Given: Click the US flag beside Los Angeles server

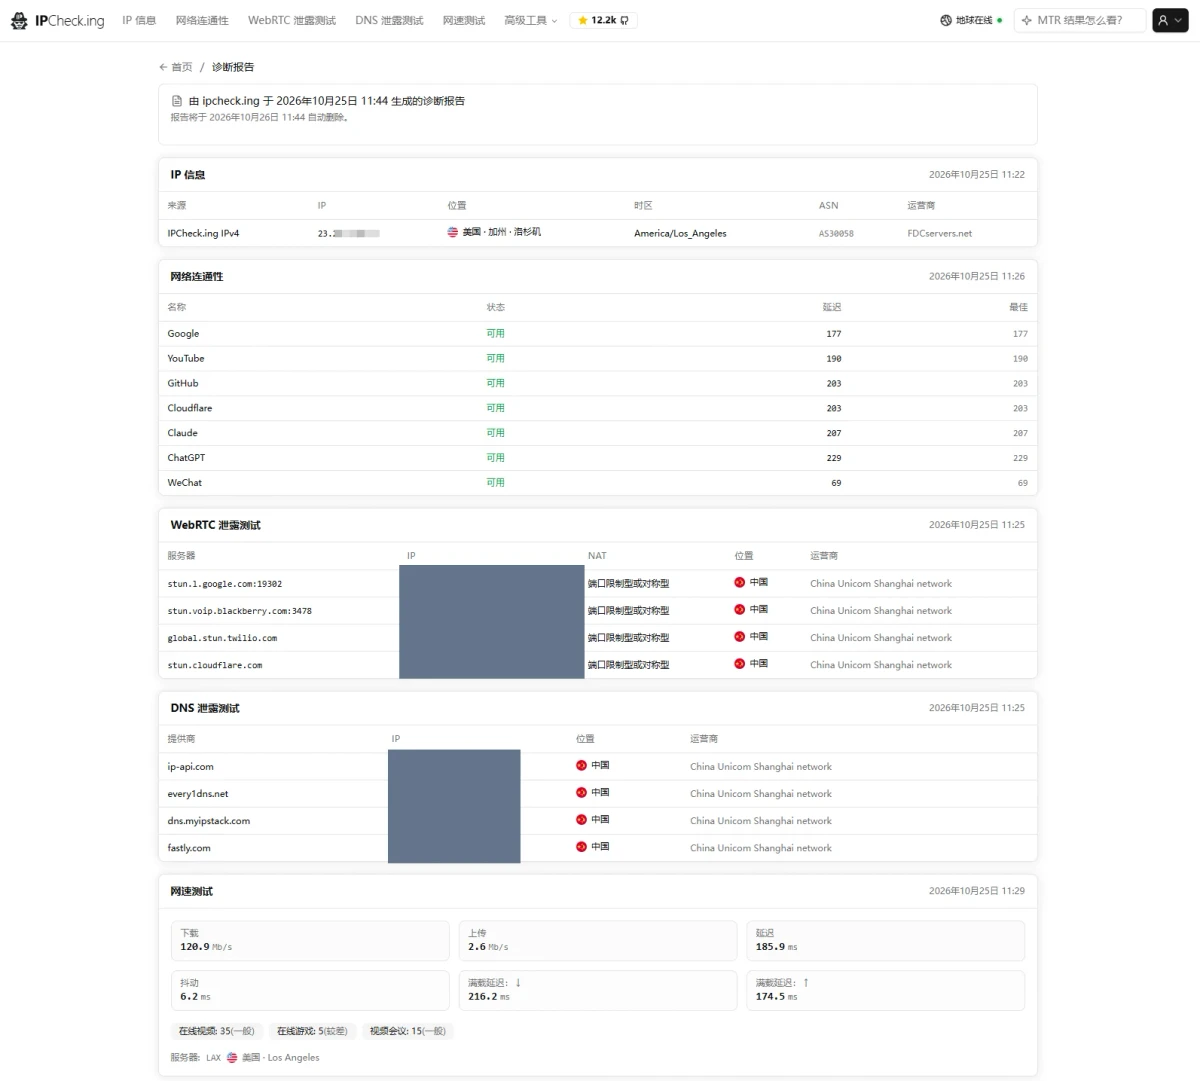Looking at the screenshot, I should pyautogui.click(x=232, y=1057).
